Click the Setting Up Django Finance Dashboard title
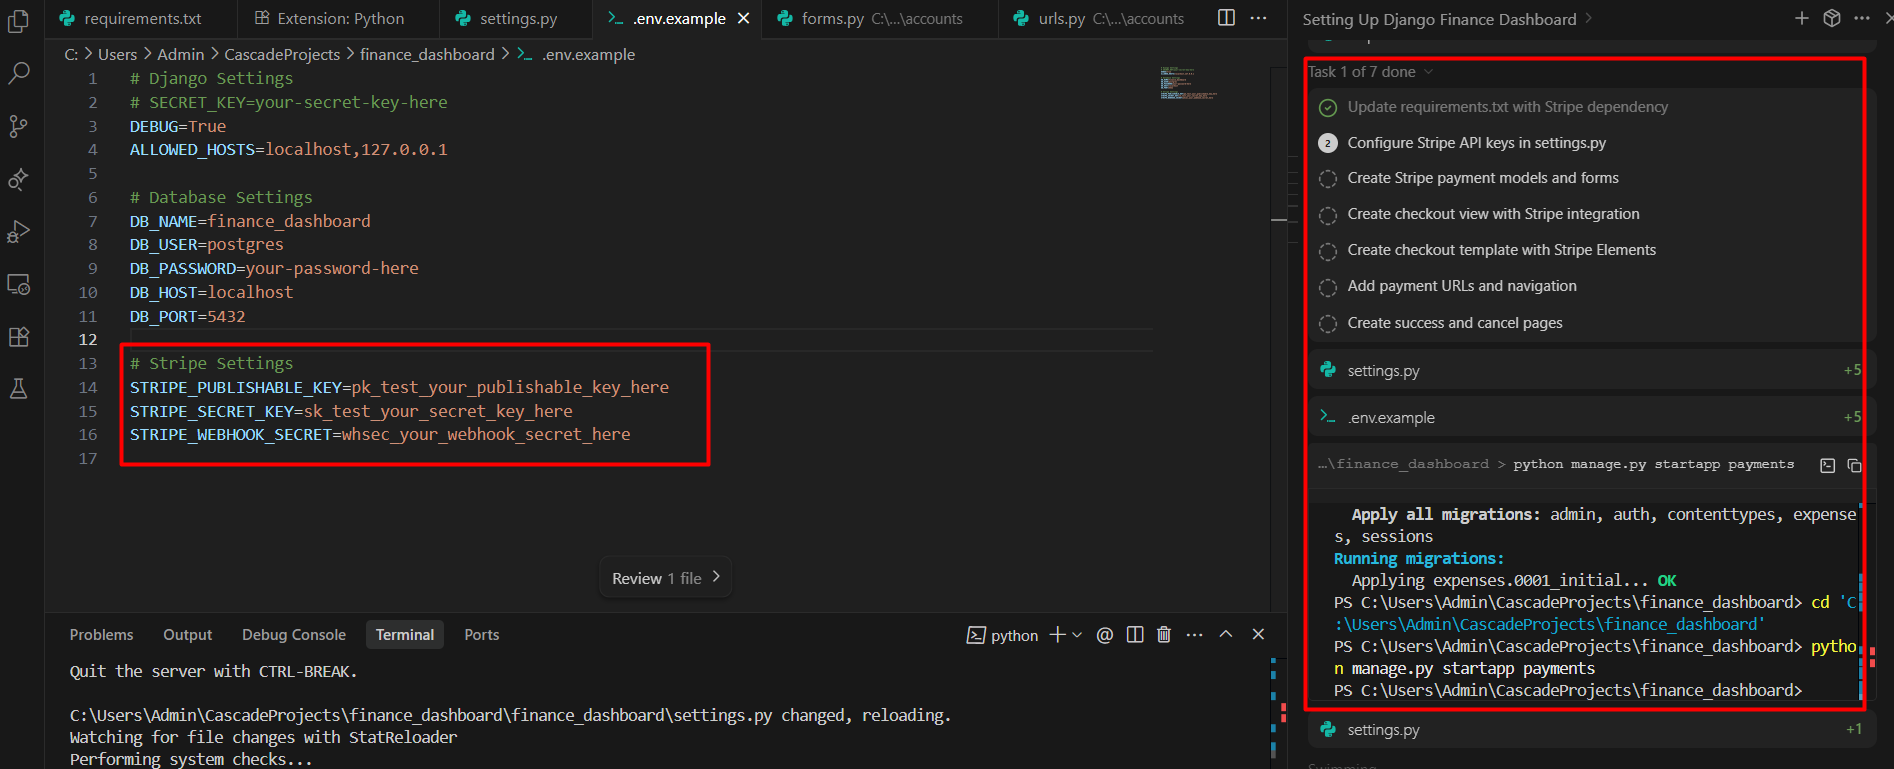 tap(1439, 19)
